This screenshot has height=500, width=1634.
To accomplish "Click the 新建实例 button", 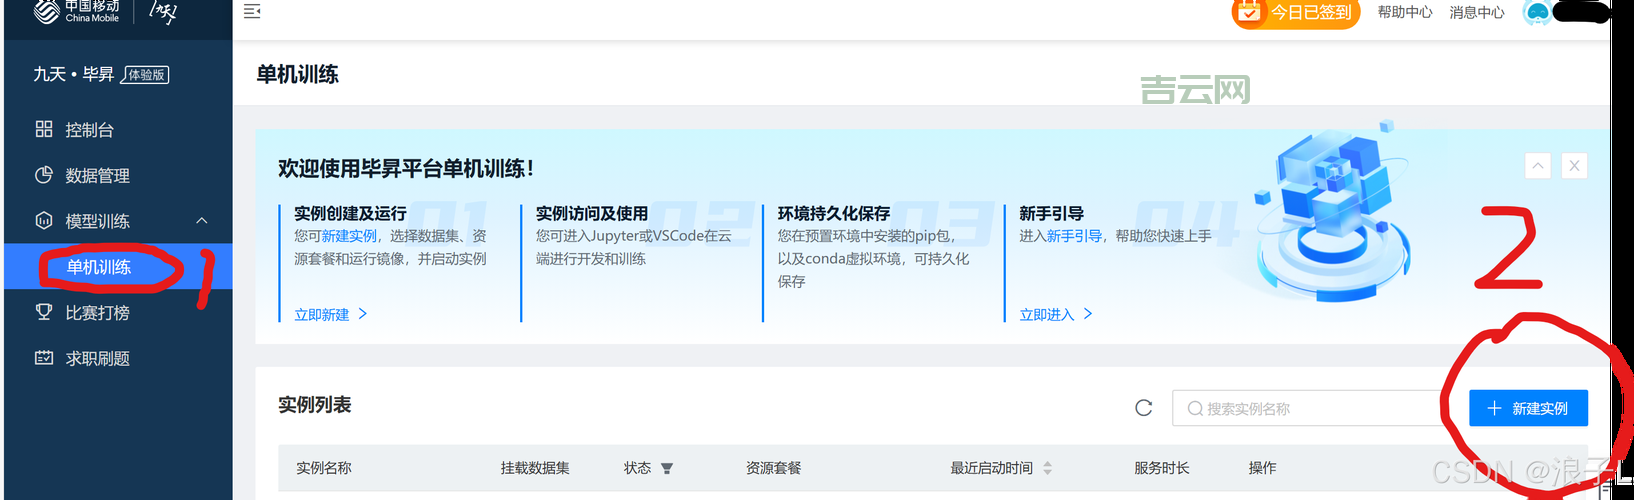I will click(x=1528, y=408).
